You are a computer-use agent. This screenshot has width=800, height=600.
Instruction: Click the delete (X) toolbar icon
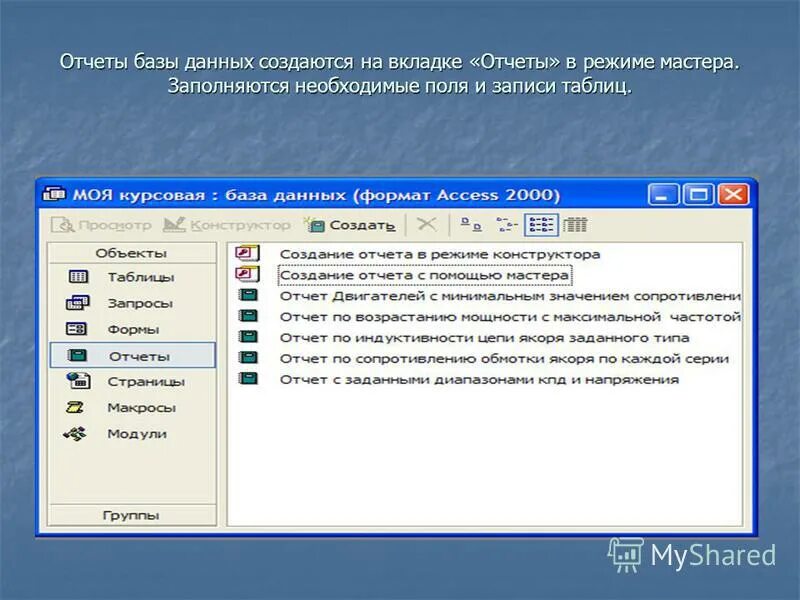pyautogui.click(x=427, y=224)
